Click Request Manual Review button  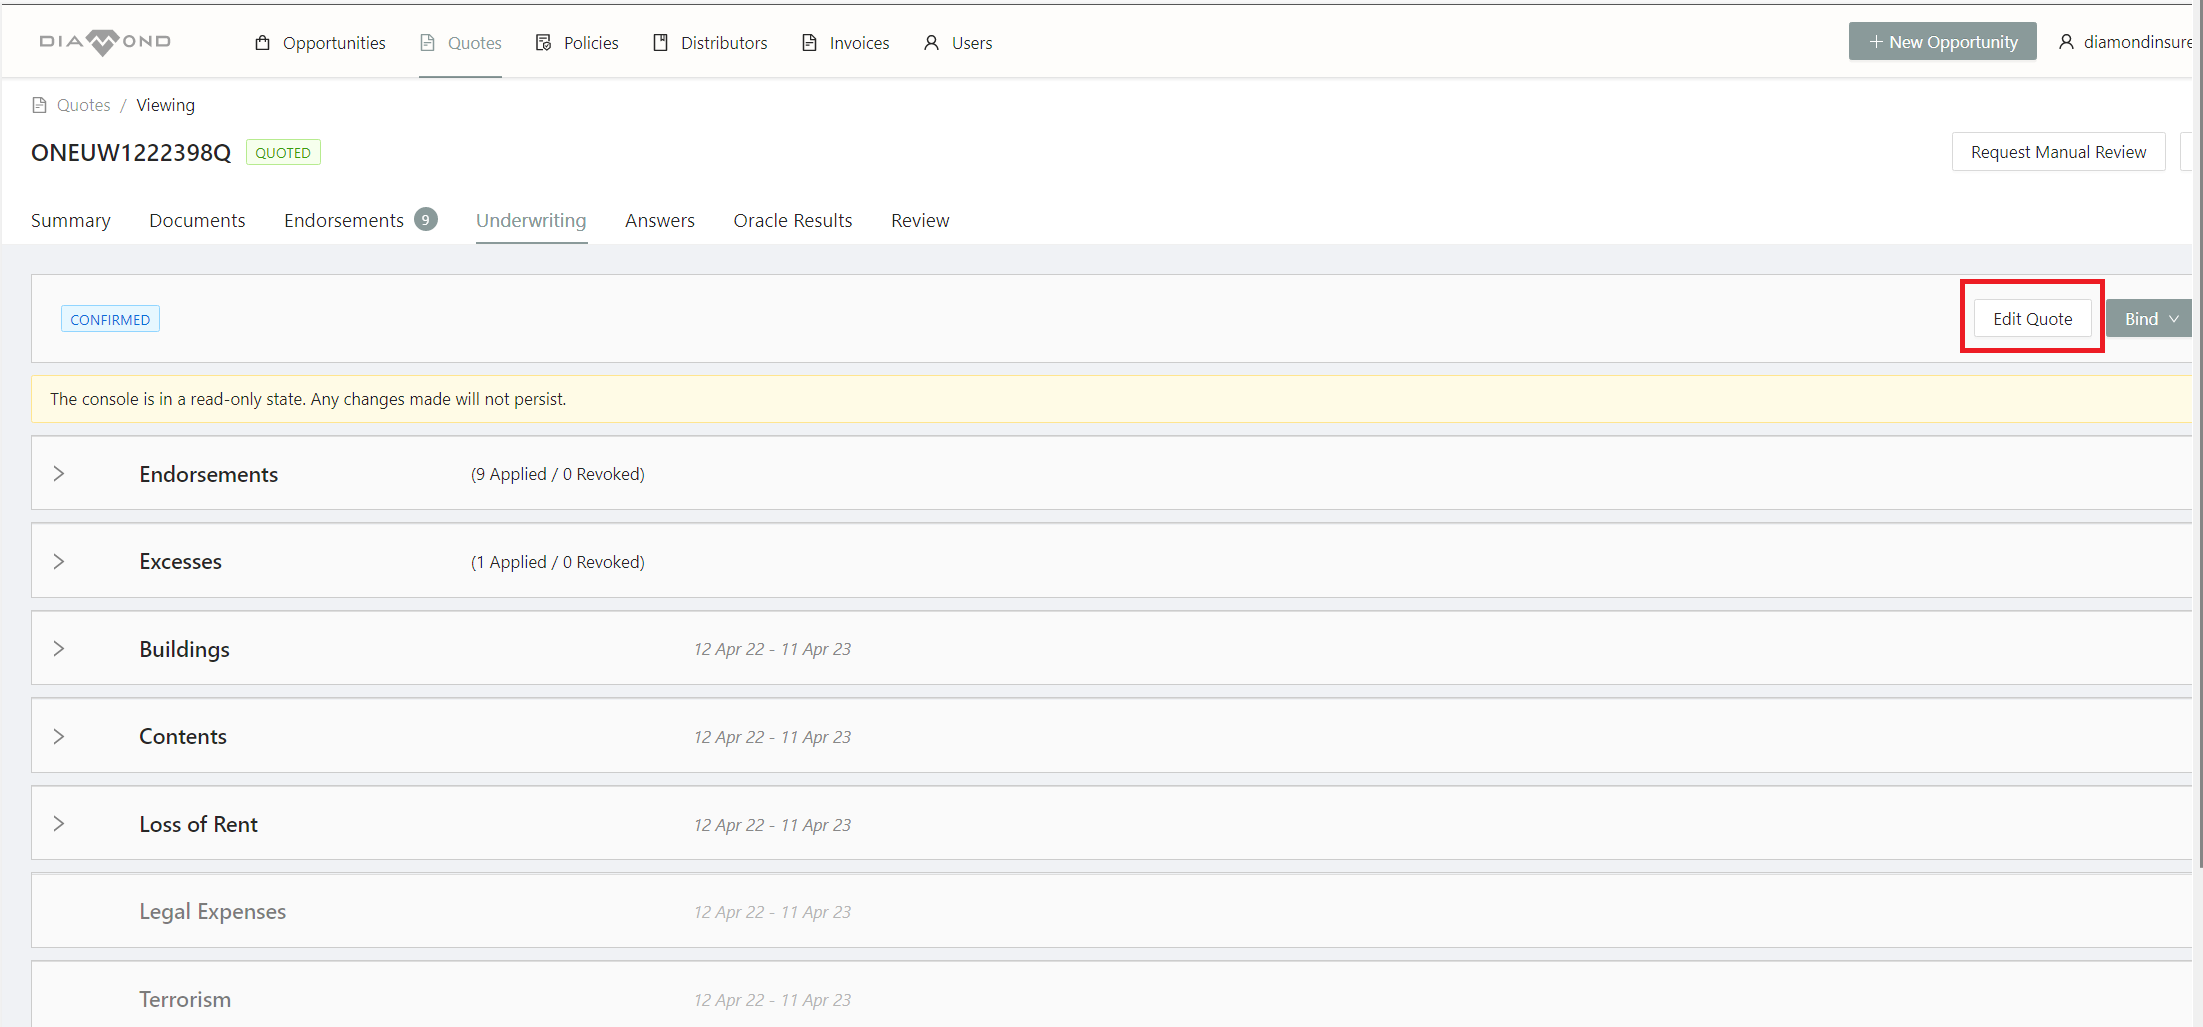[x=2058, y=152]
